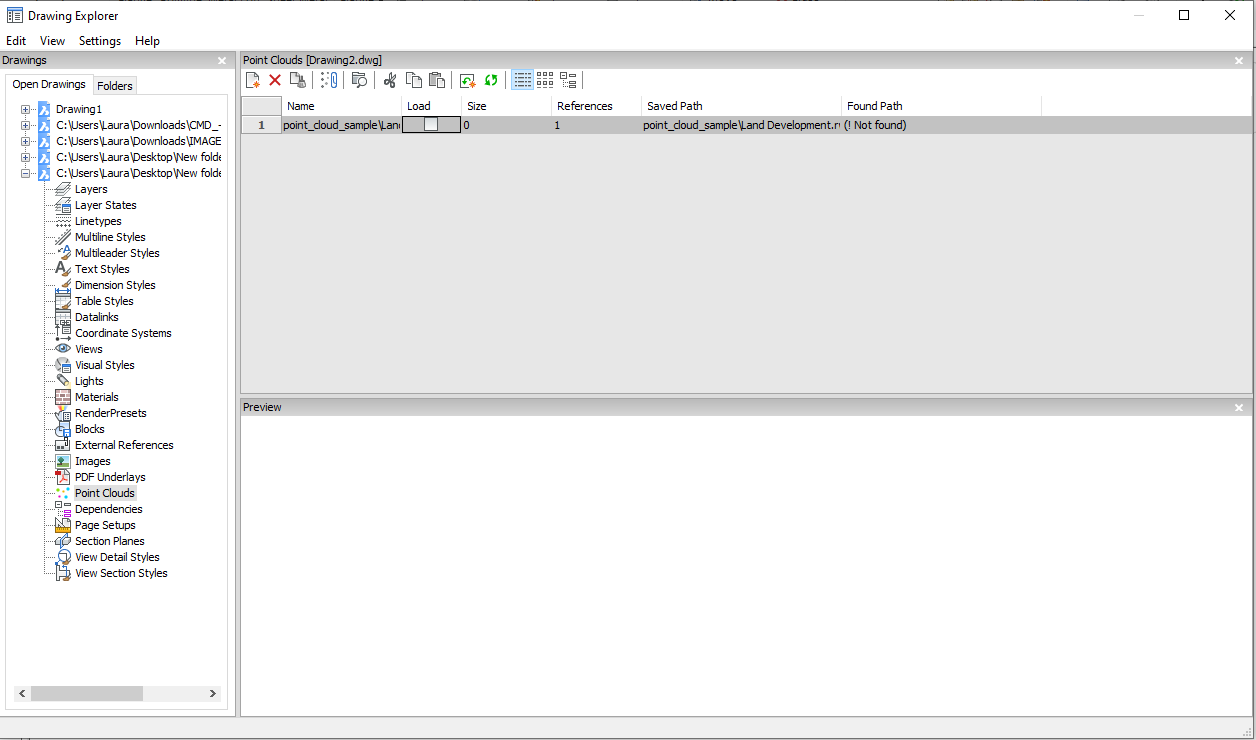Select External References in the tree
The height and width of the screenshot is (740, 1256).
(124, 445)
